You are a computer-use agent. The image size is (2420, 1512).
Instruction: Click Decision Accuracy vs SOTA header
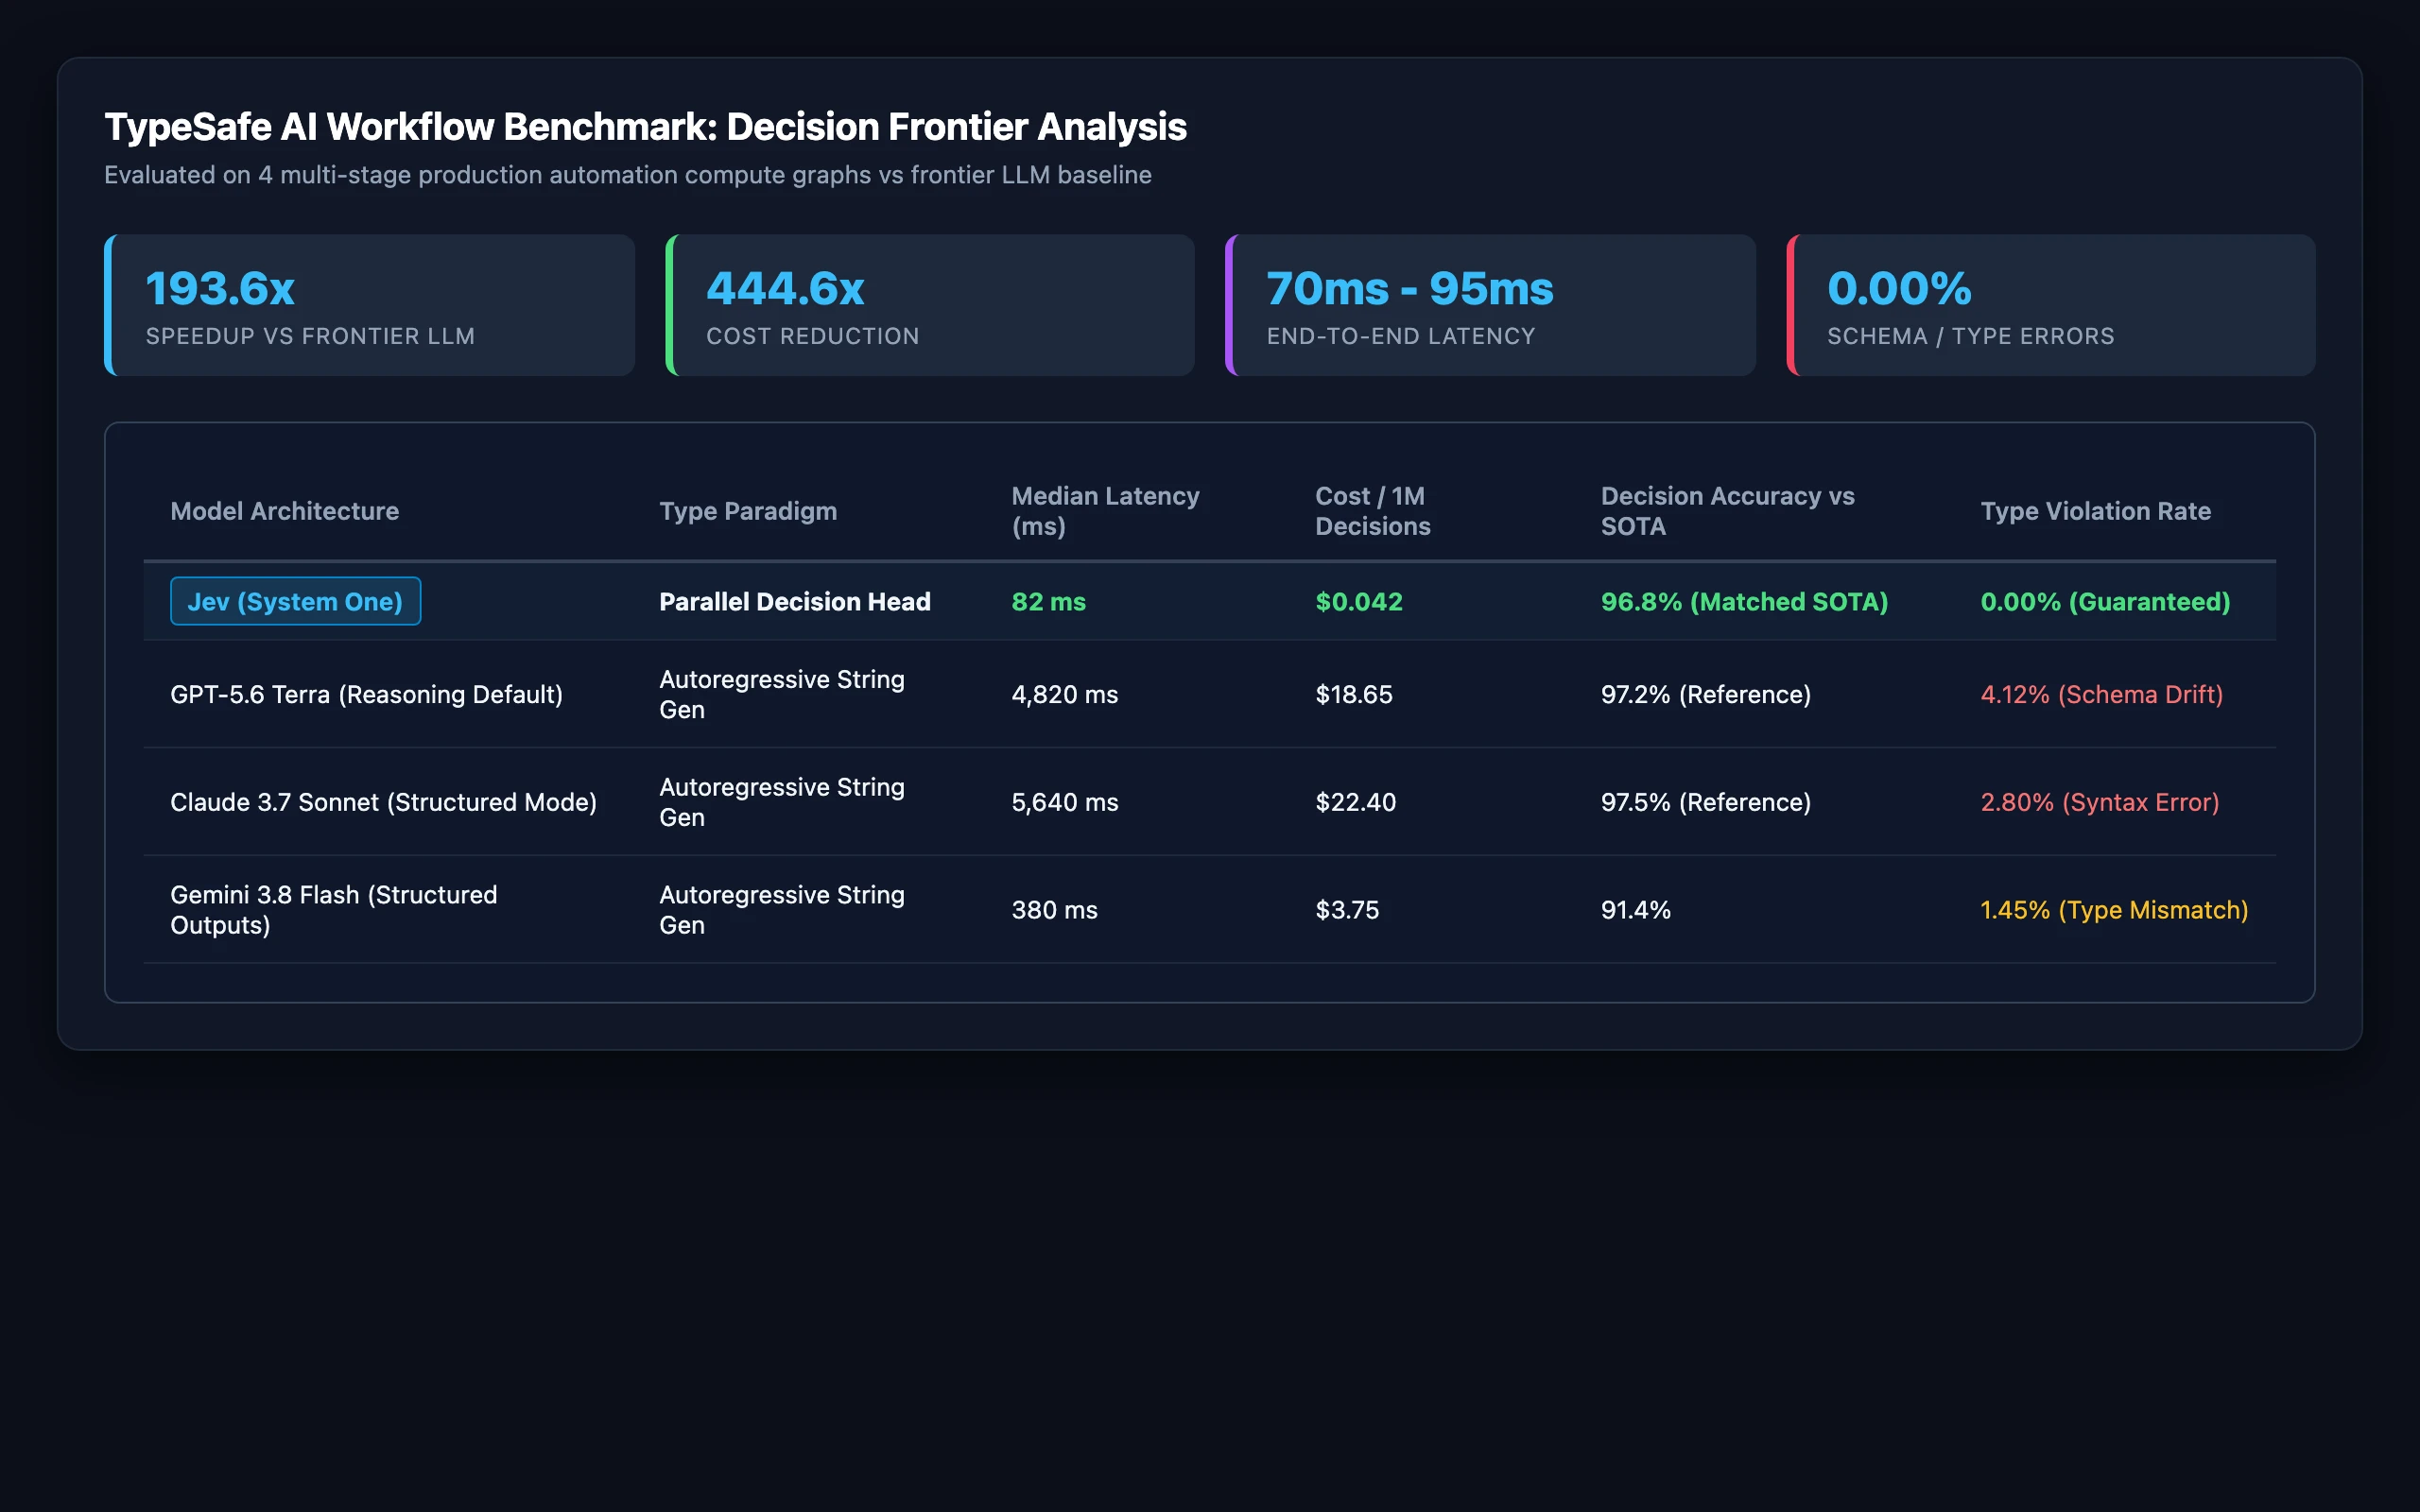(1727, 511)
